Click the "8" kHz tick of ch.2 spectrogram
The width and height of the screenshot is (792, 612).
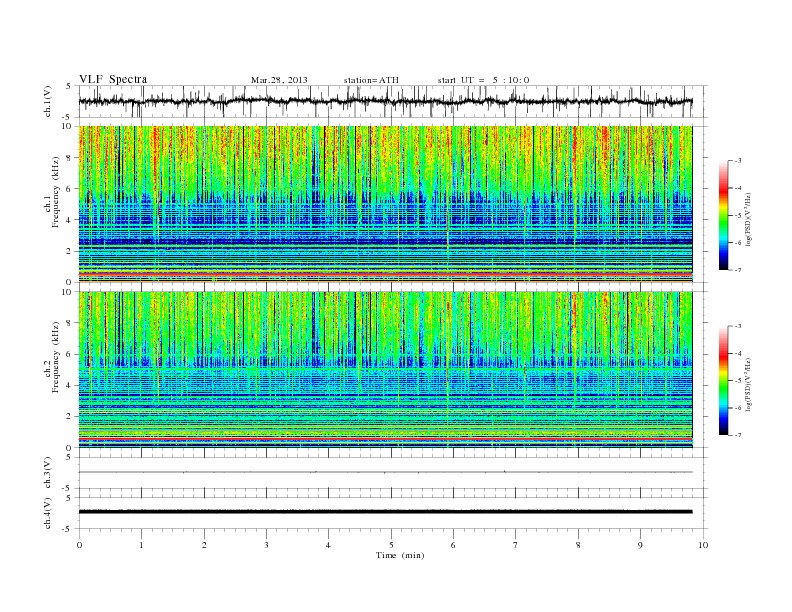(69, 323)
